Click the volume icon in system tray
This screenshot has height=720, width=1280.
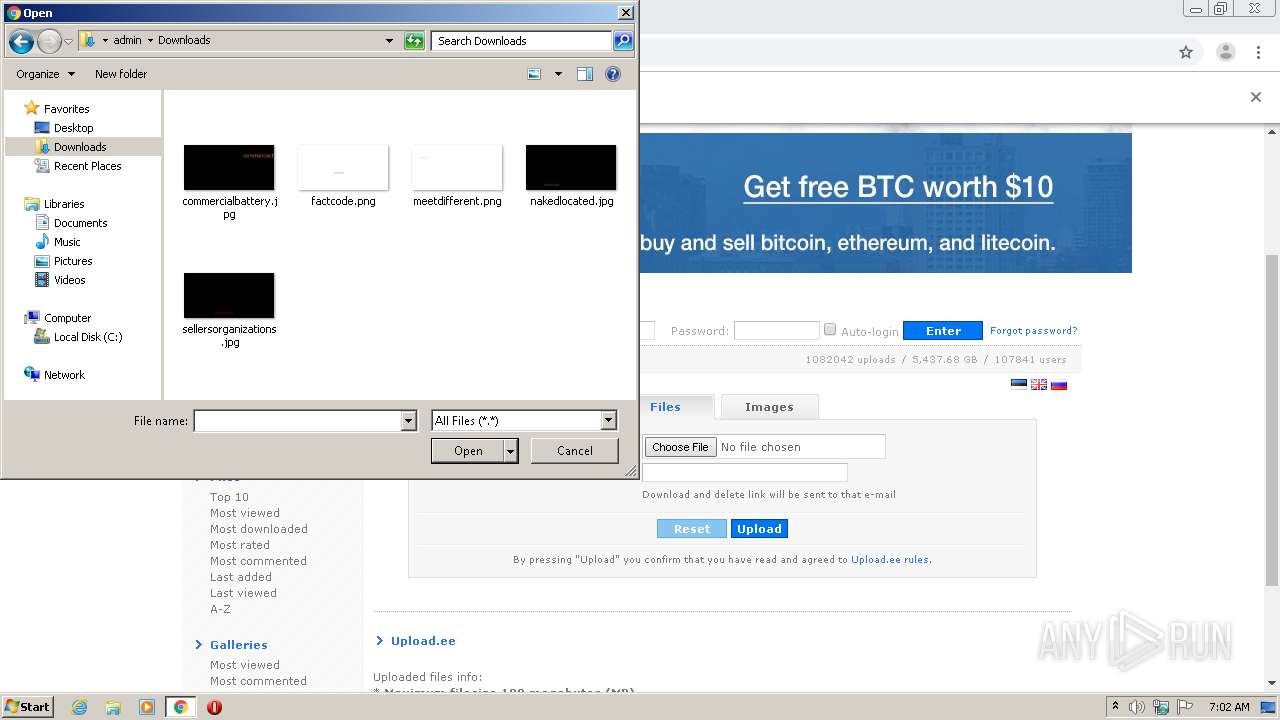(x=1137, y=707)
